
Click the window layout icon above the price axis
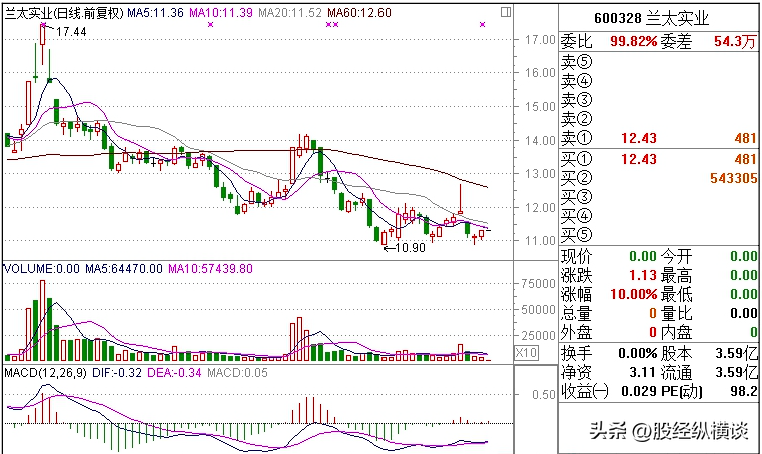(506, 12)
